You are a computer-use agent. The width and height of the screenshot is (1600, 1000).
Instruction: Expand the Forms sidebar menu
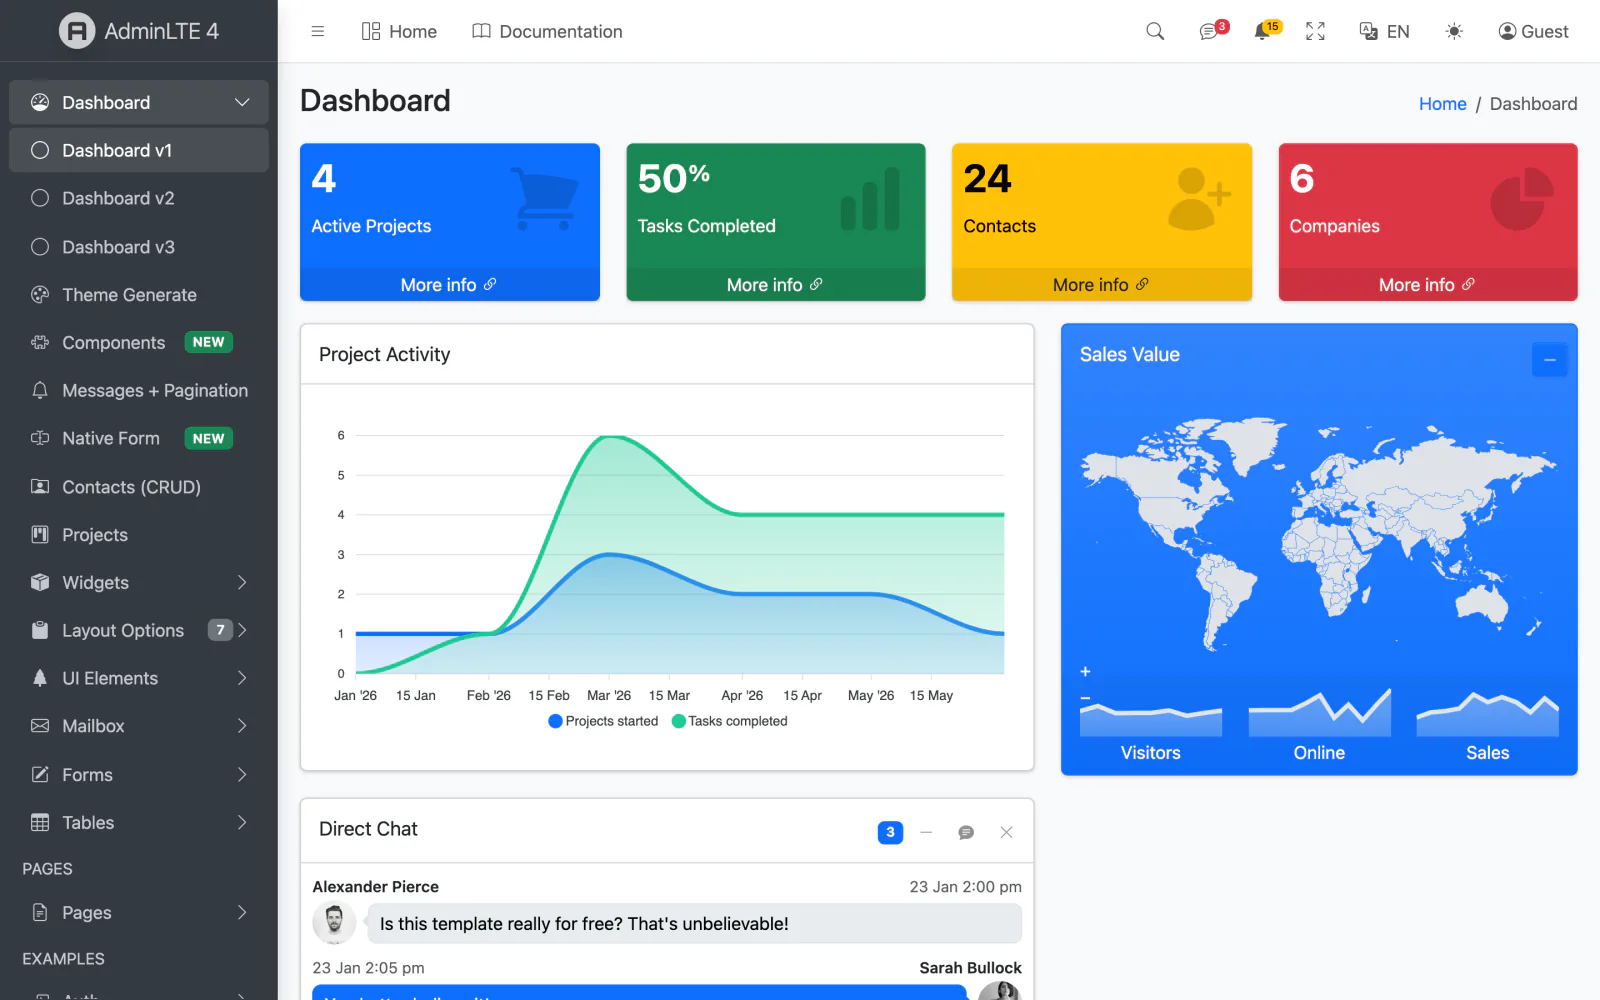click(x=139, y=775)
